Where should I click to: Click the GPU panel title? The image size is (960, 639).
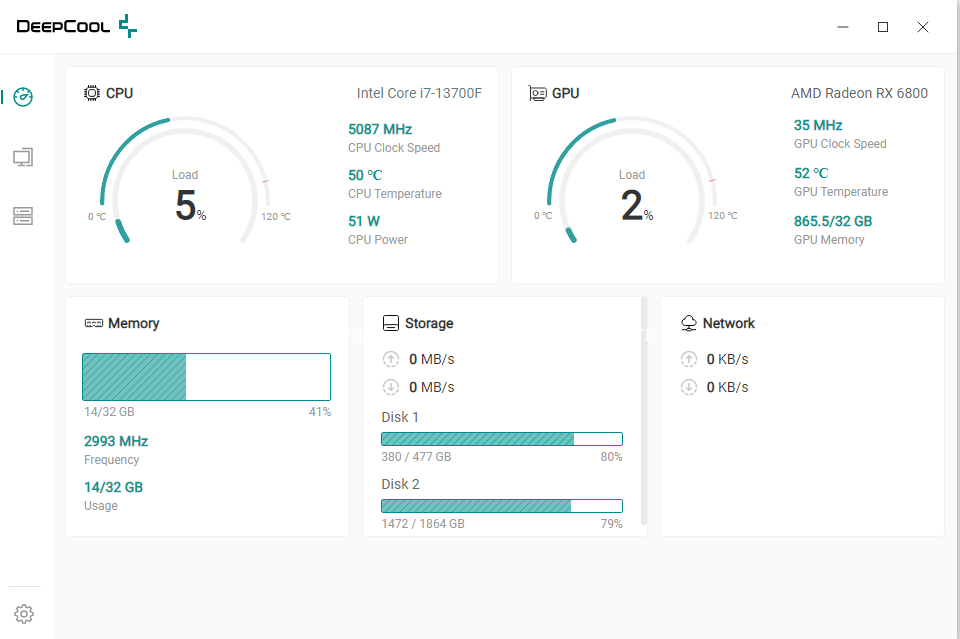coord(566,93)
